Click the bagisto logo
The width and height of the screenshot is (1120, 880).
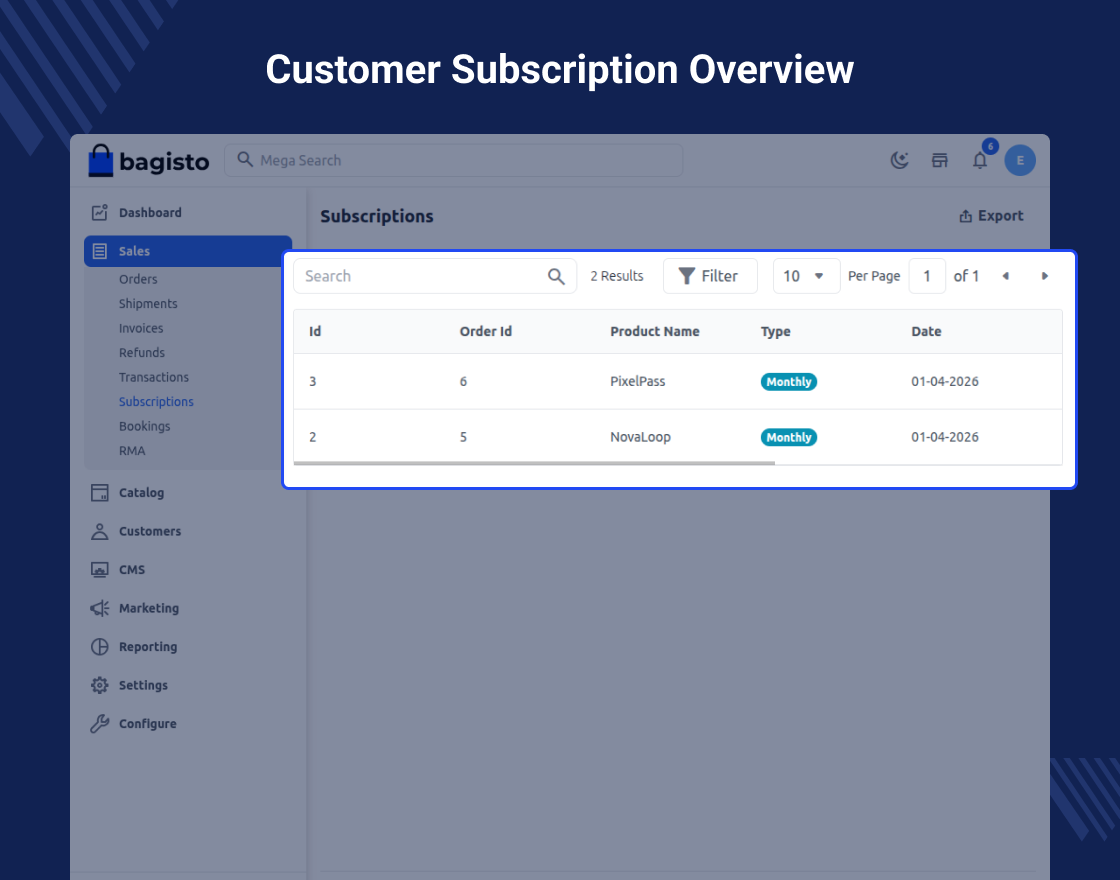click(149, 161)
